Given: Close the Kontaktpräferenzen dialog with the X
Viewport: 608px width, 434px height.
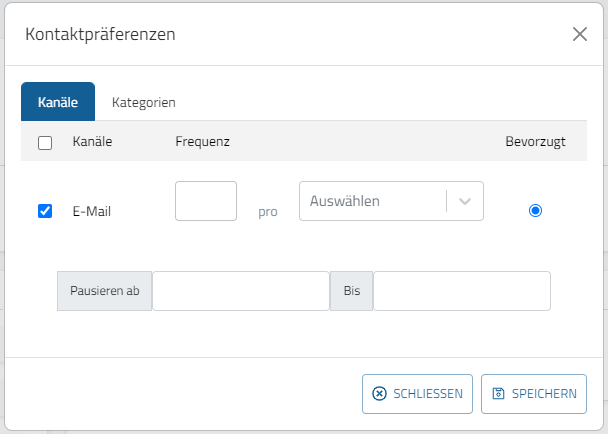Looking at the screenshot, I should (579, 34).
